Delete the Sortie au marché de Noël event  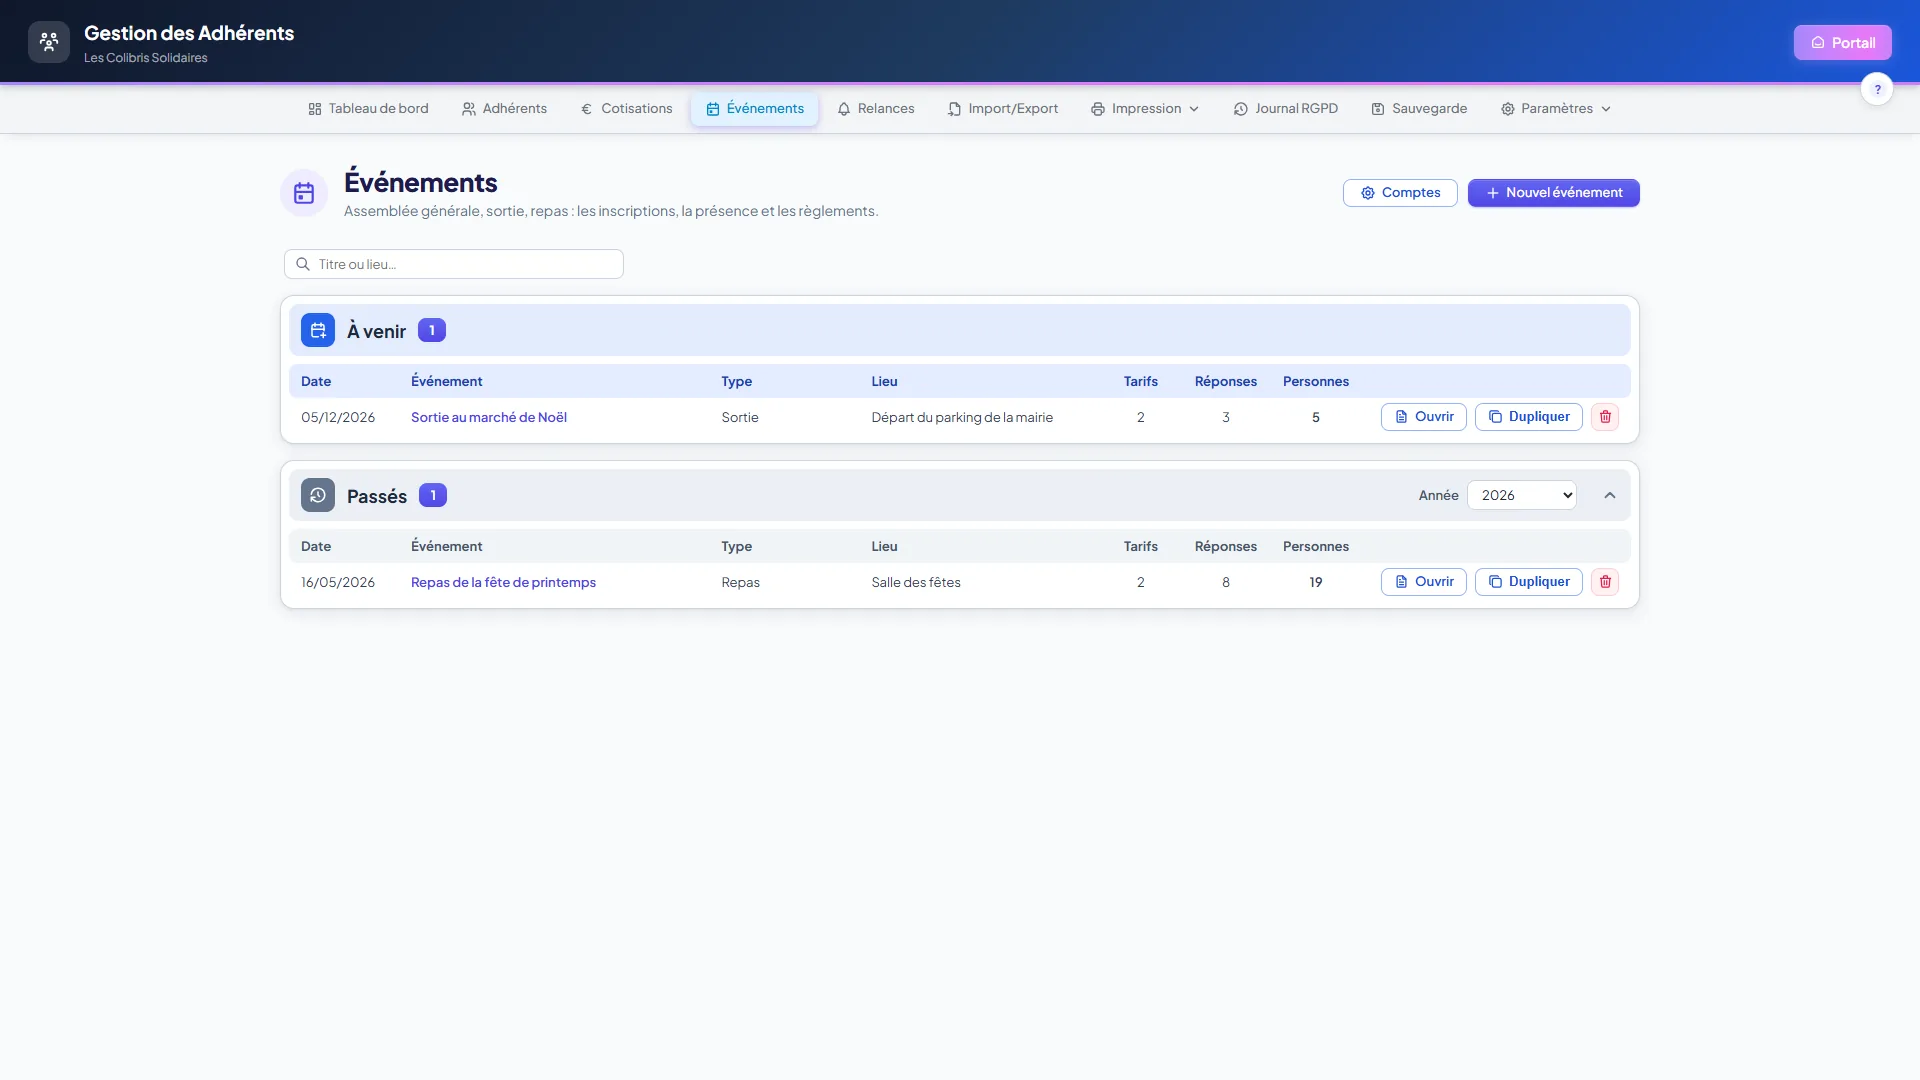pyautogui.click(x=1605, y=417)
